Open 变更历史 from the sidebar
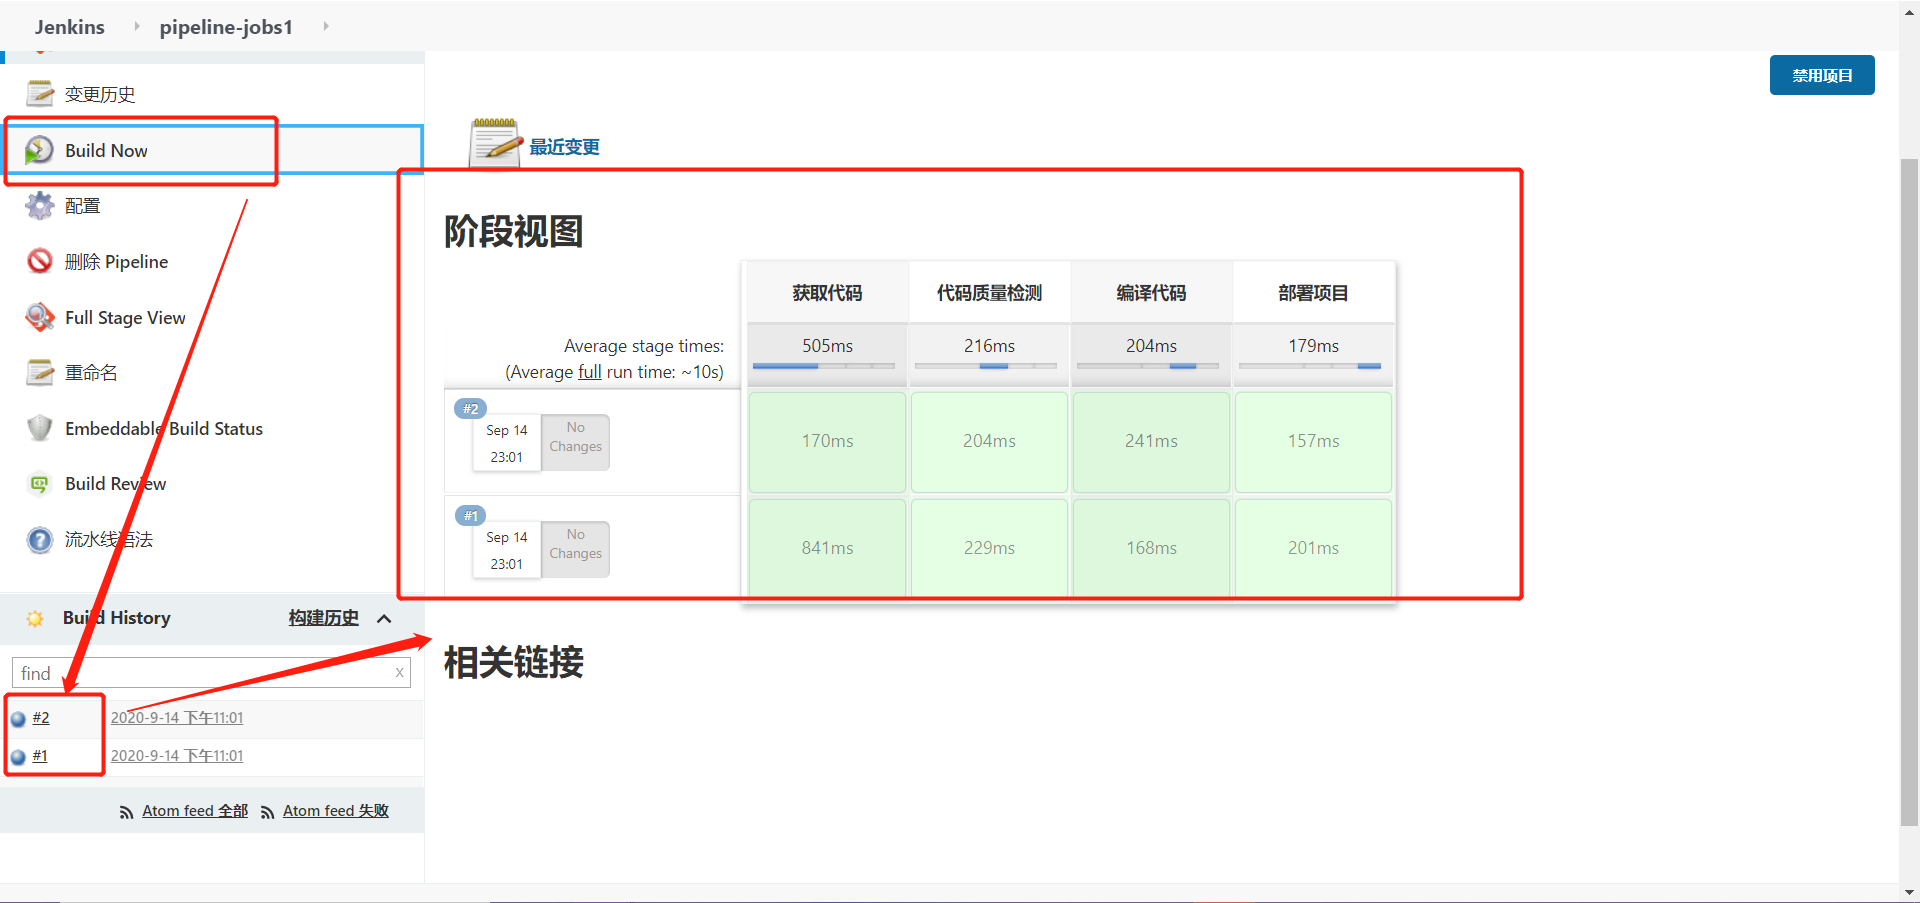Image resolution: width=1920 pixels, height=903 pixels. [x=100, y=94]
